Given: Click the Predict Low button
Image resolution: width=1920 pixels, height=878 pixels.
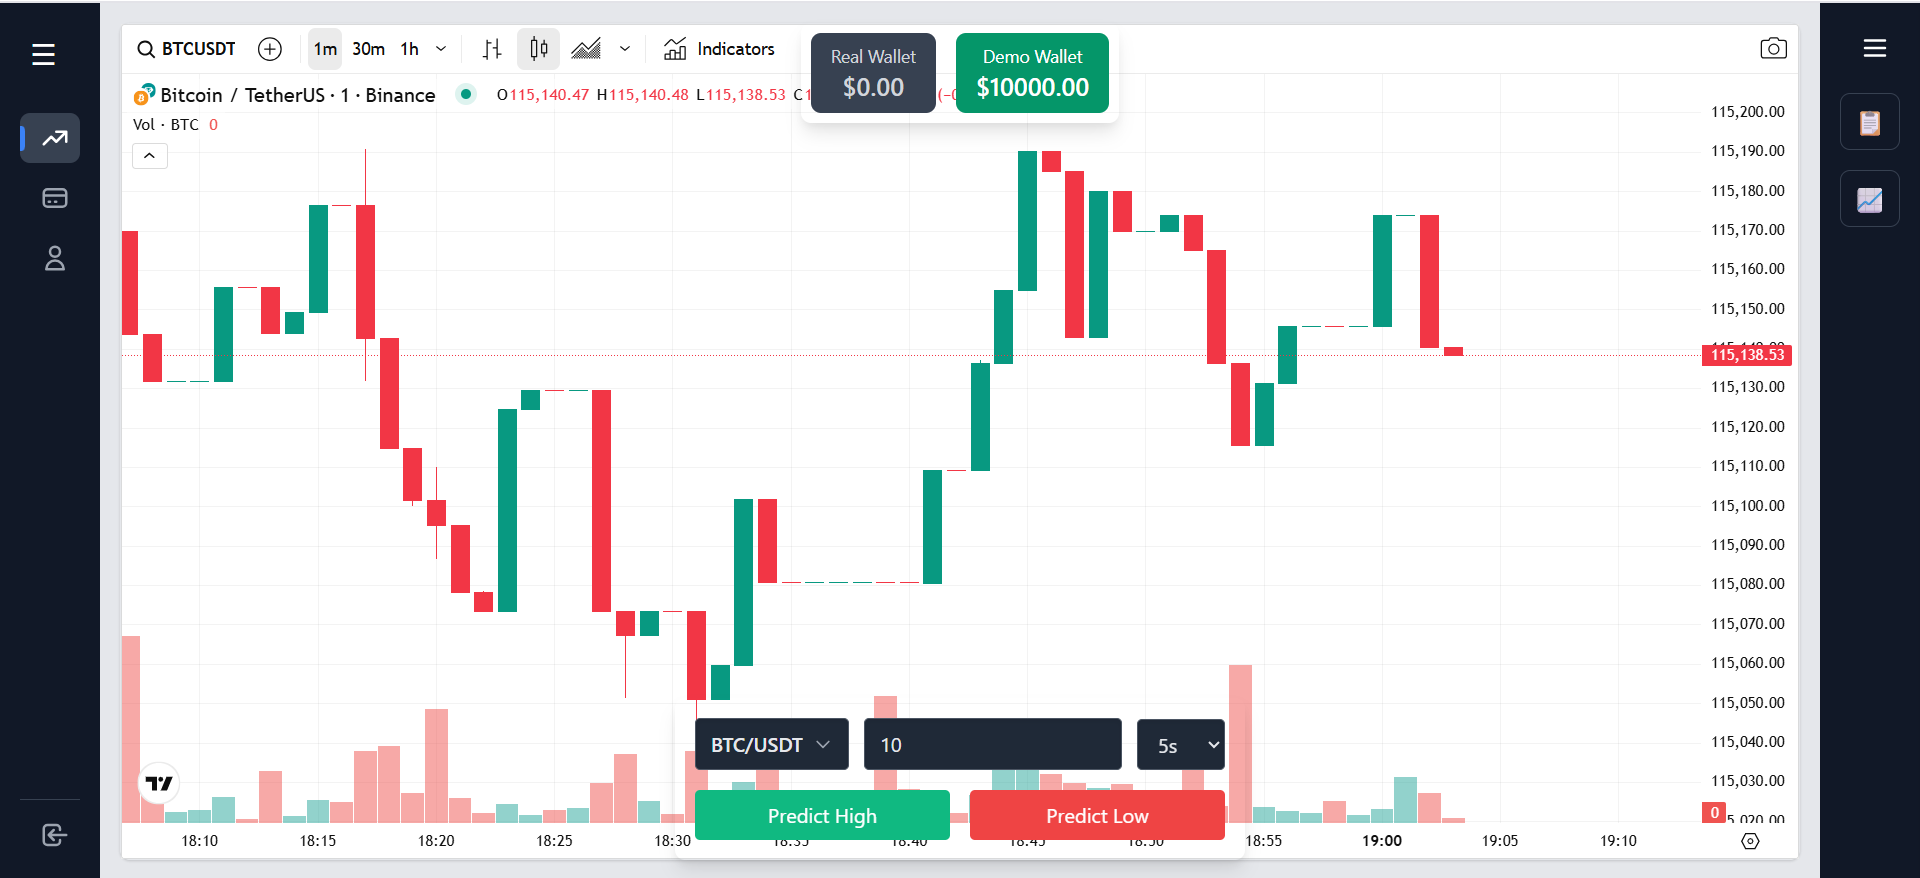Looking at the screenshot, I should [1097, 816].
